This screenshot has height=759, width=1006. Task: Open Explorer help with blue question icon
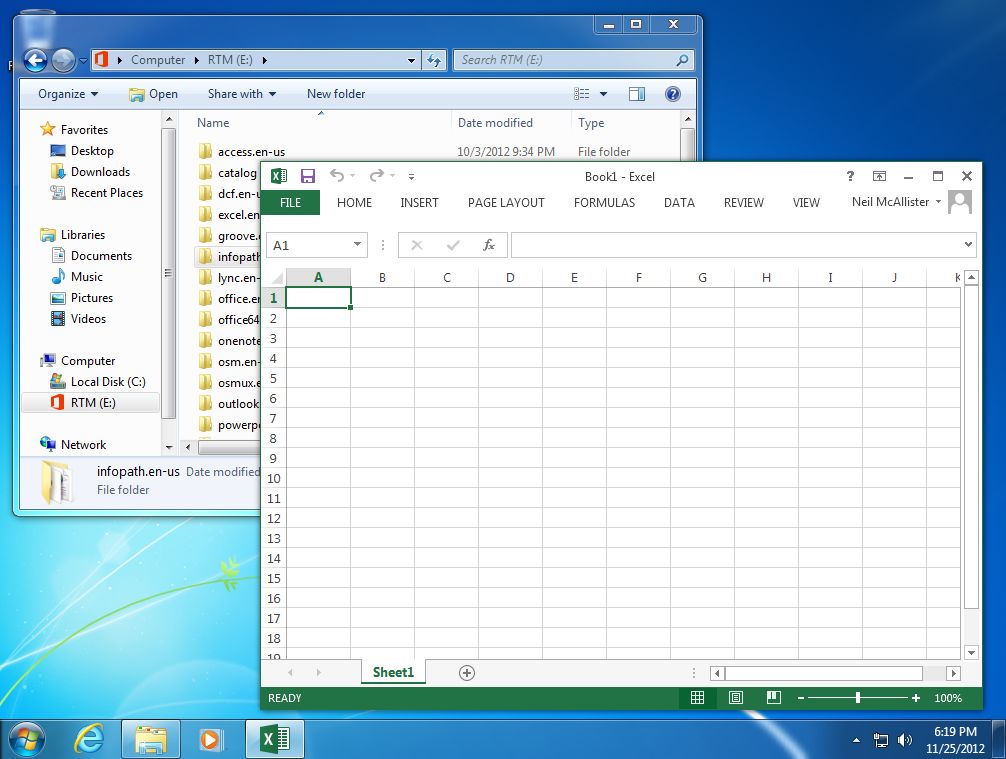(672, 94)
